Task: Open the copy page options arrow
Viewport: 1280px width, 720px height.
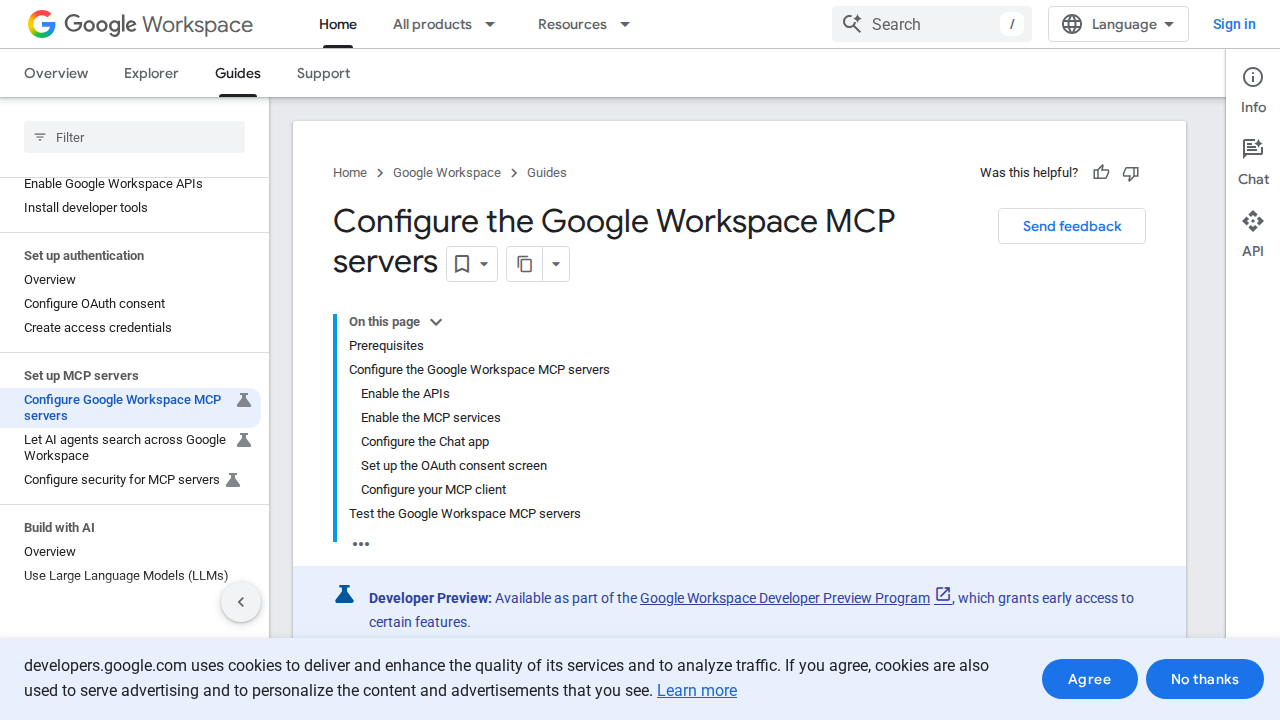Action: (x=556, y=264)
